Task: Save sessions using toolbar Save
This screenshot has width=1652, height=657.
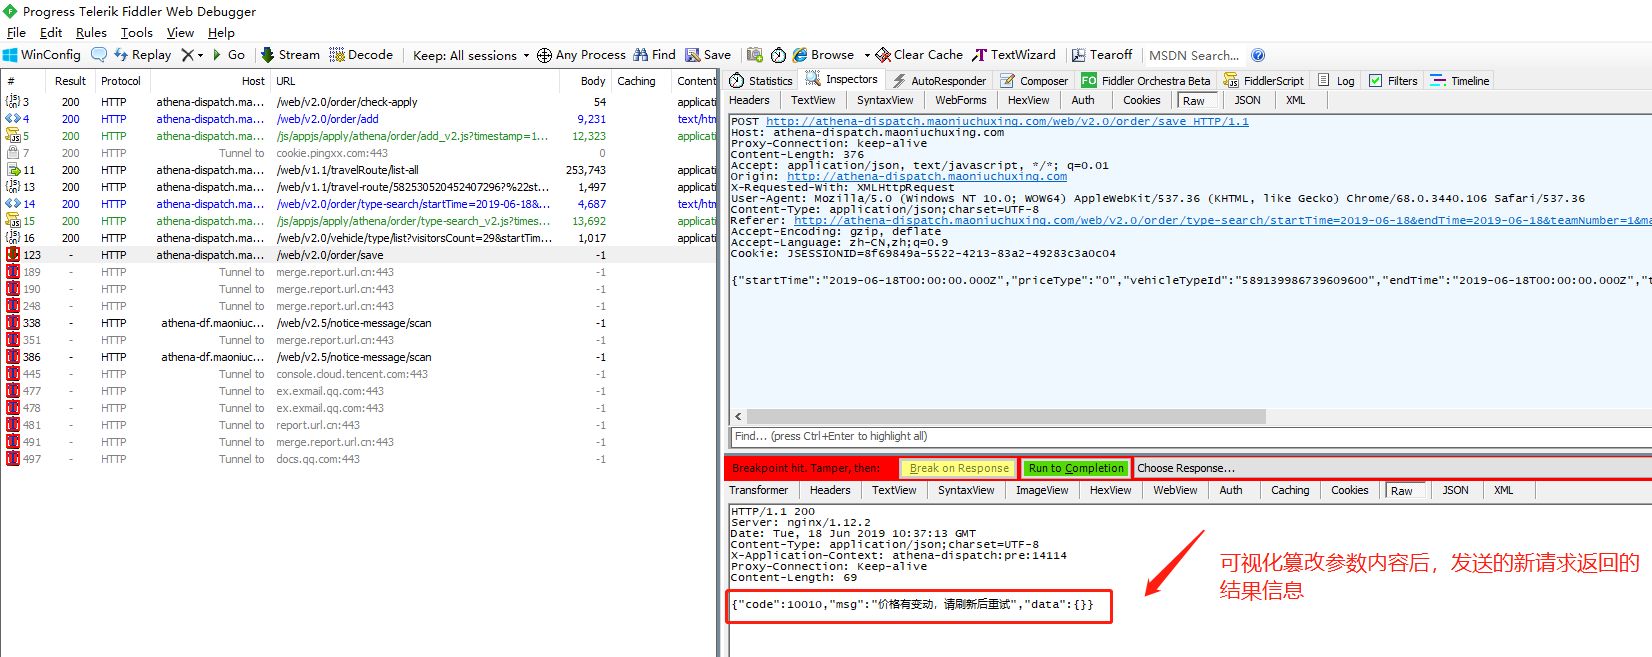Action: (708, 55)
